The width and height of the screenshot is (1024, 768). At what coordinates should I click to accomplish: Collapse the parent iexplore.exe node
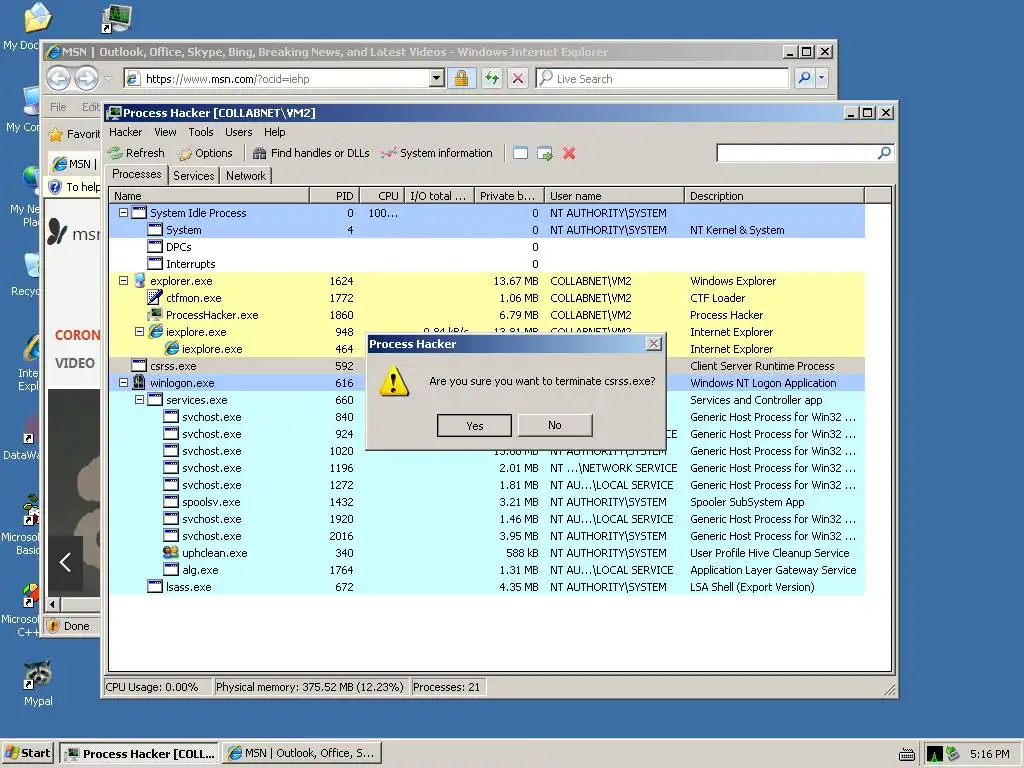(x=139, y=332)
